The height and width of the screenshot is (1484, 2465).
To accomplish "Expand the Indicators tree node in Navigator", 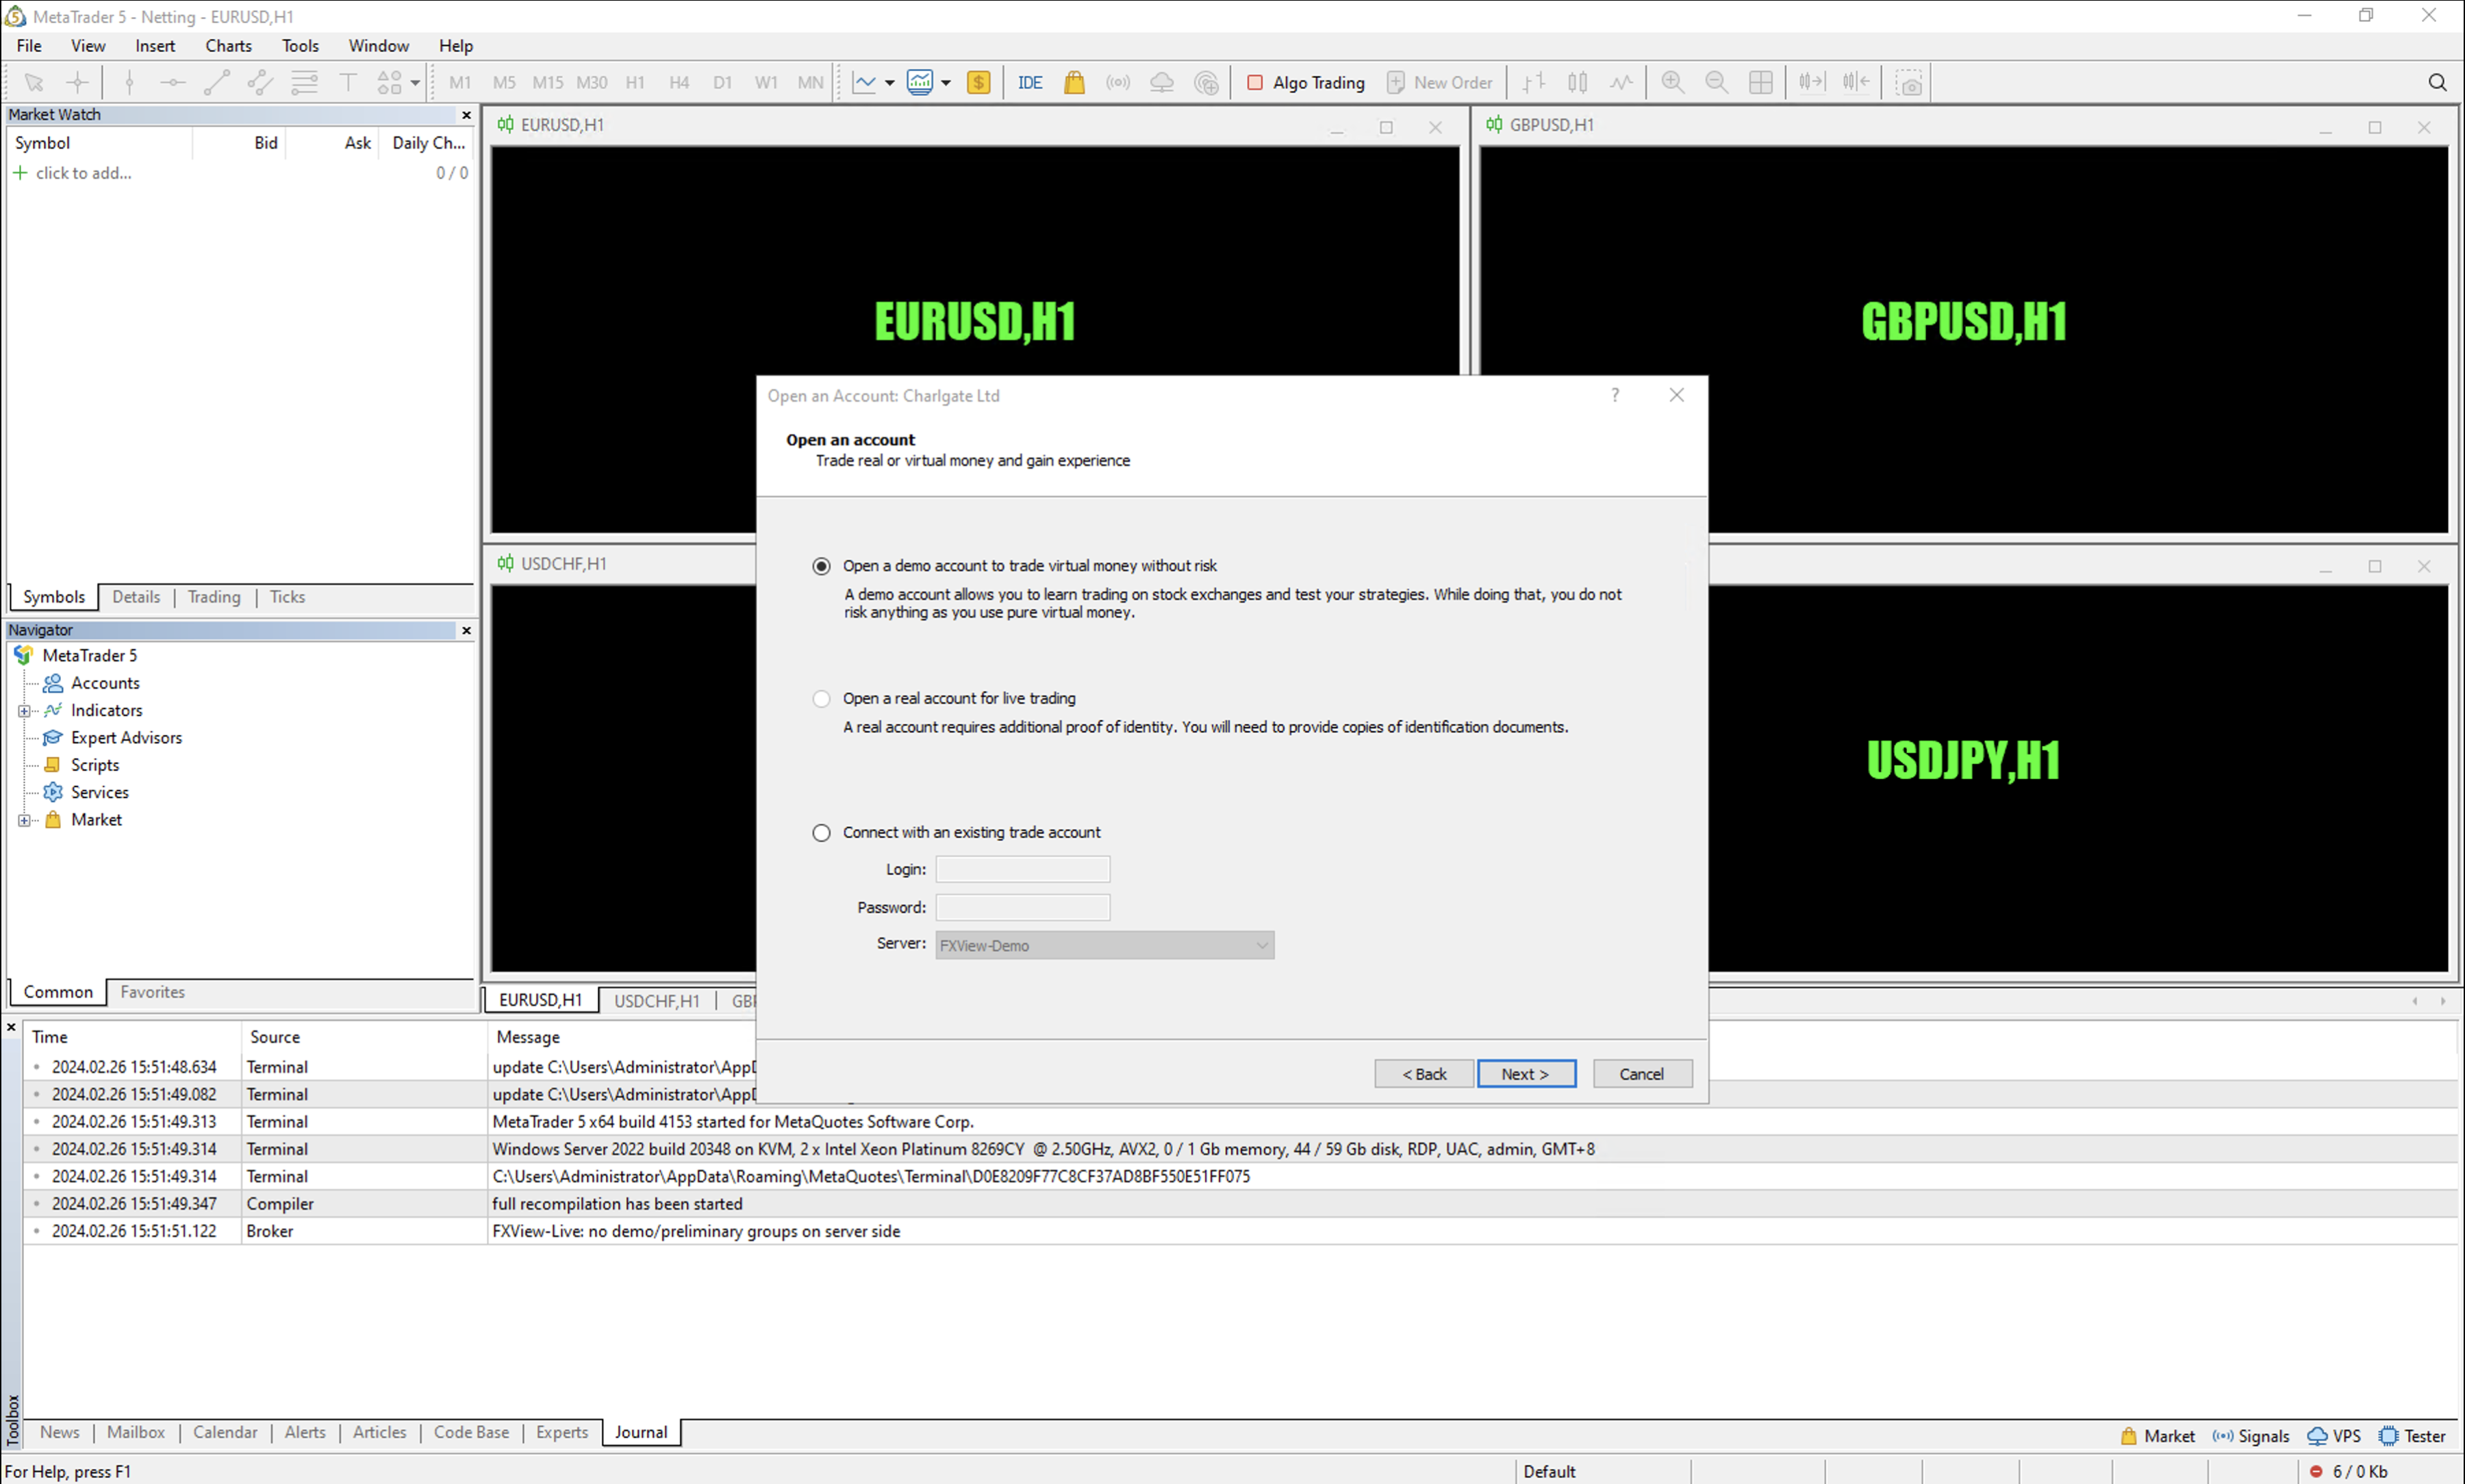I will [x=24, y=710].
